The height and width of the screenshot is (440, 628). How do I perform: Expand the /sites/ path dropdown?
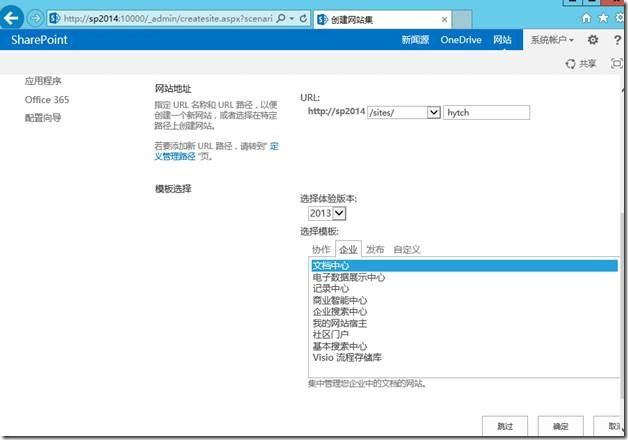[433, 113]
